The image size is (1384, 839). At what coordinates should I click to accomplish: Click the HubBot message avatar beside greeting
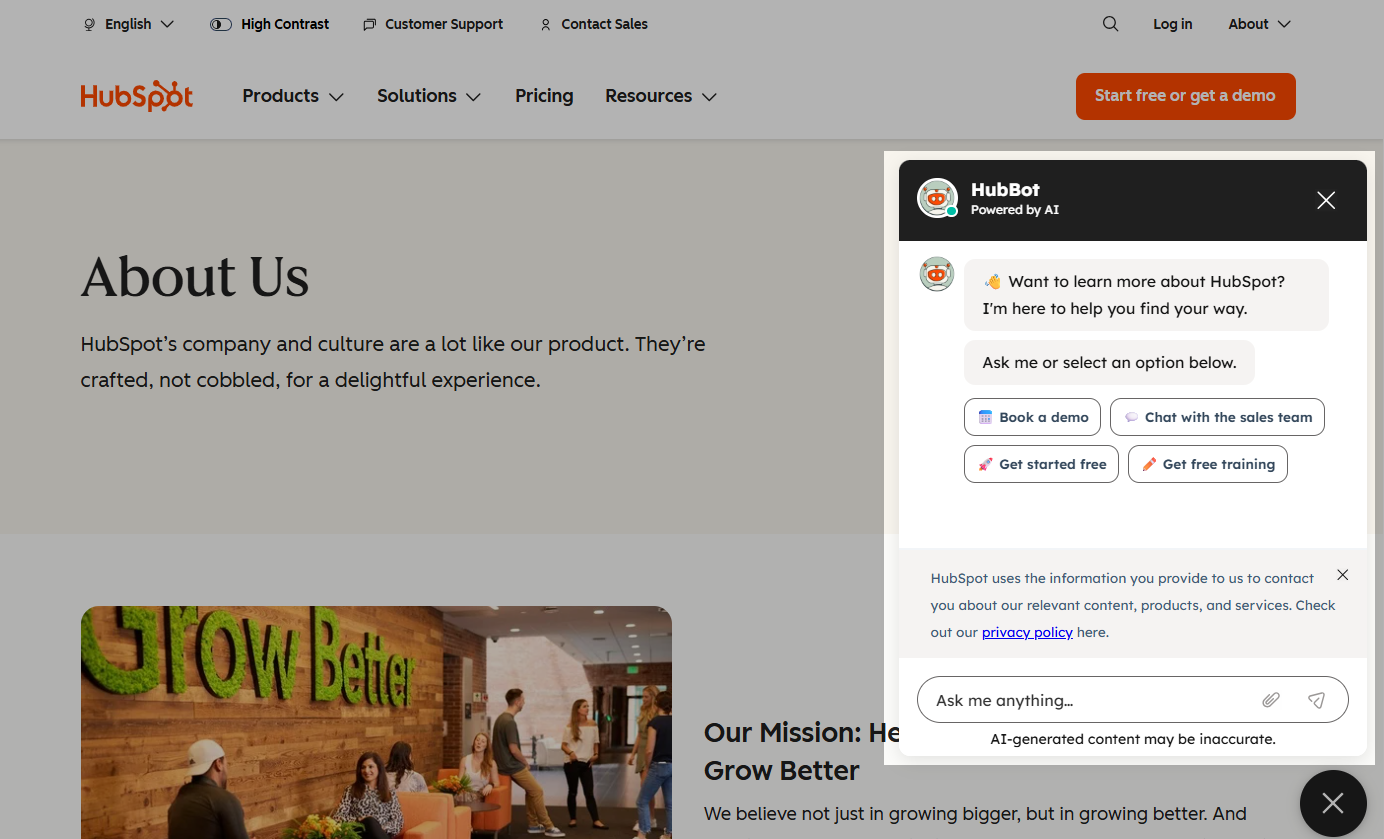(937, 274)
